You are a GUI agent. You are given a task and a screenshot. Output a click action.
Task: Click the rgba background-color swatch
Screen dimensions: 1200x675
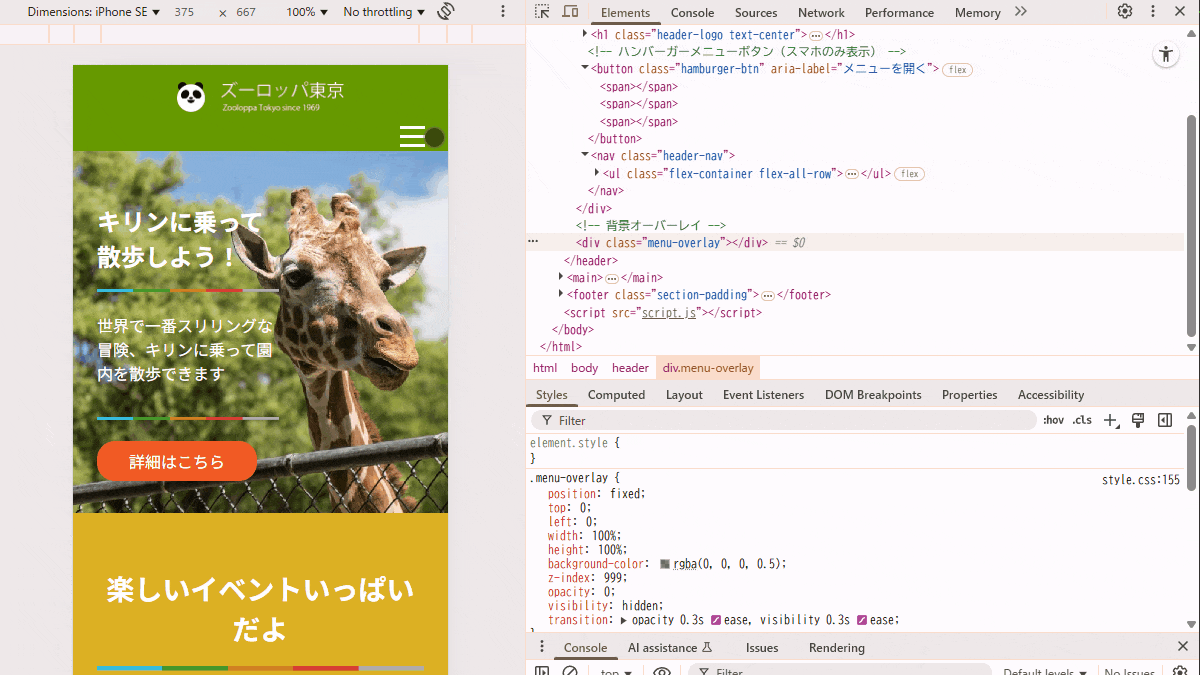tap(665, 564)
